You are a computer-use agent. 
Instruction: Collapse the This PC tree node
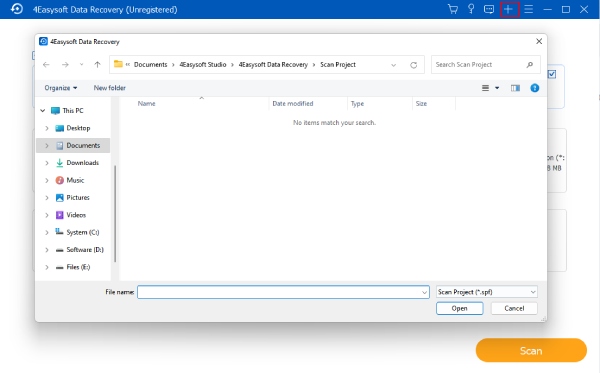42,111
